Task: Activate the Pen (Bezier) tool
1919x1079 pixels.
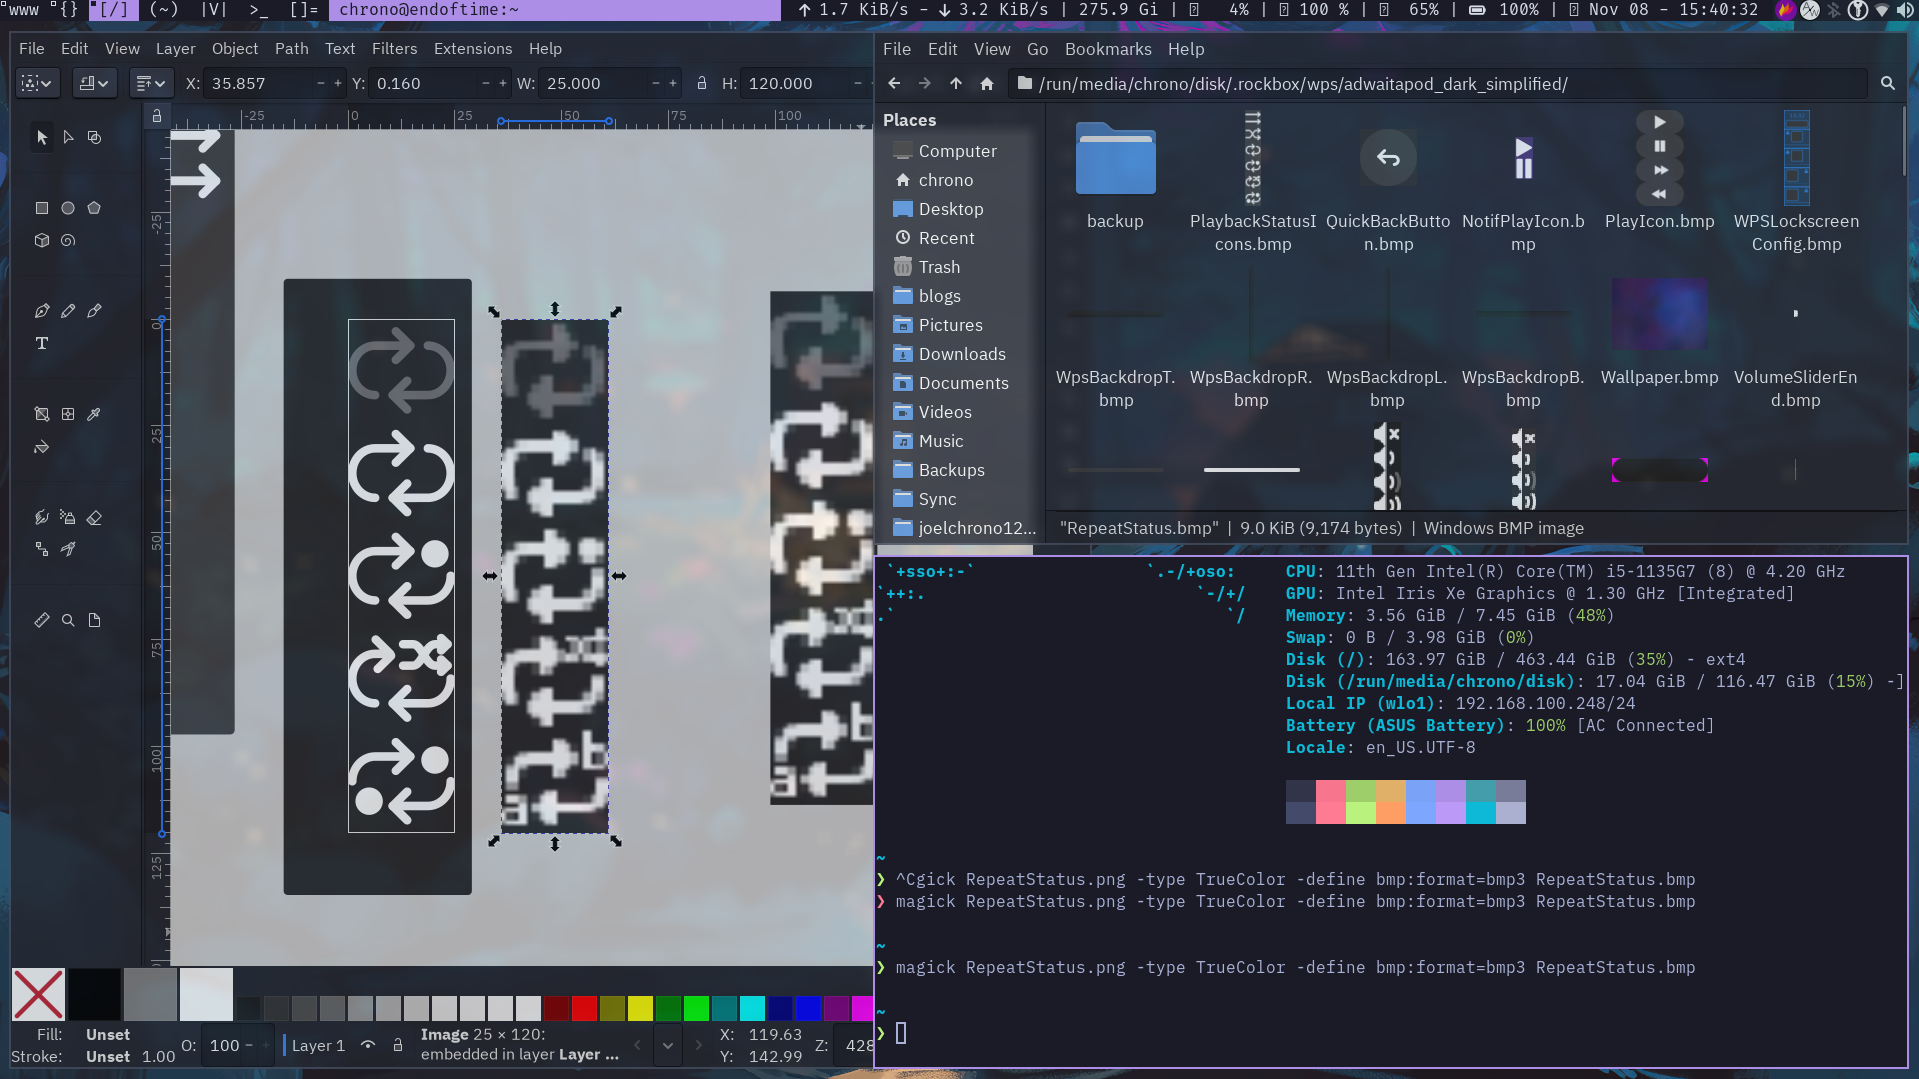Action: pos(42,311)
